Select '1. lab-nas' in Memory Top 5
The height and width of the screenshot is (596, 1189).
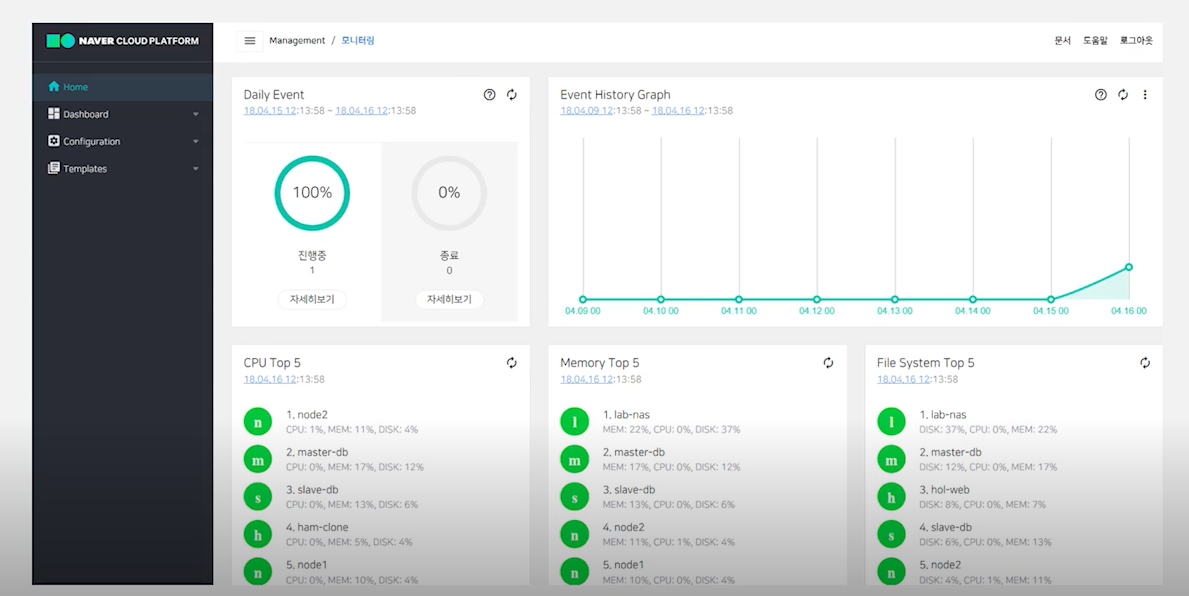pyautogui.click(x=626, y=415)
